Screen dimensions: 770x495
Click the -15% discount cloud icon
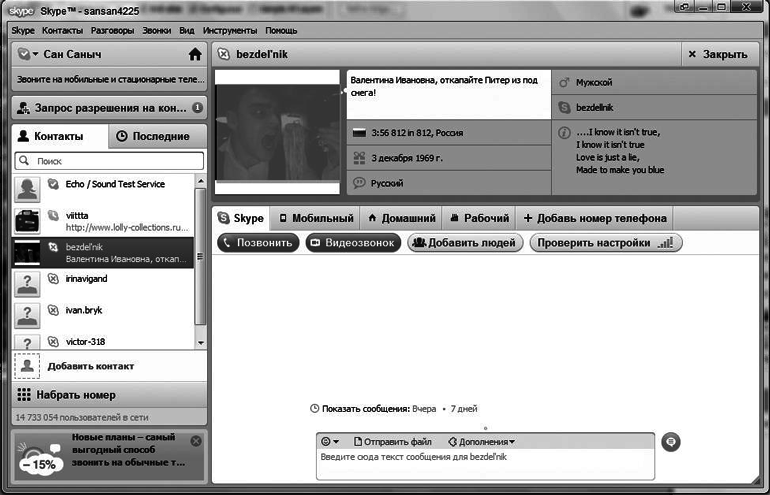[x=37, y=458]
